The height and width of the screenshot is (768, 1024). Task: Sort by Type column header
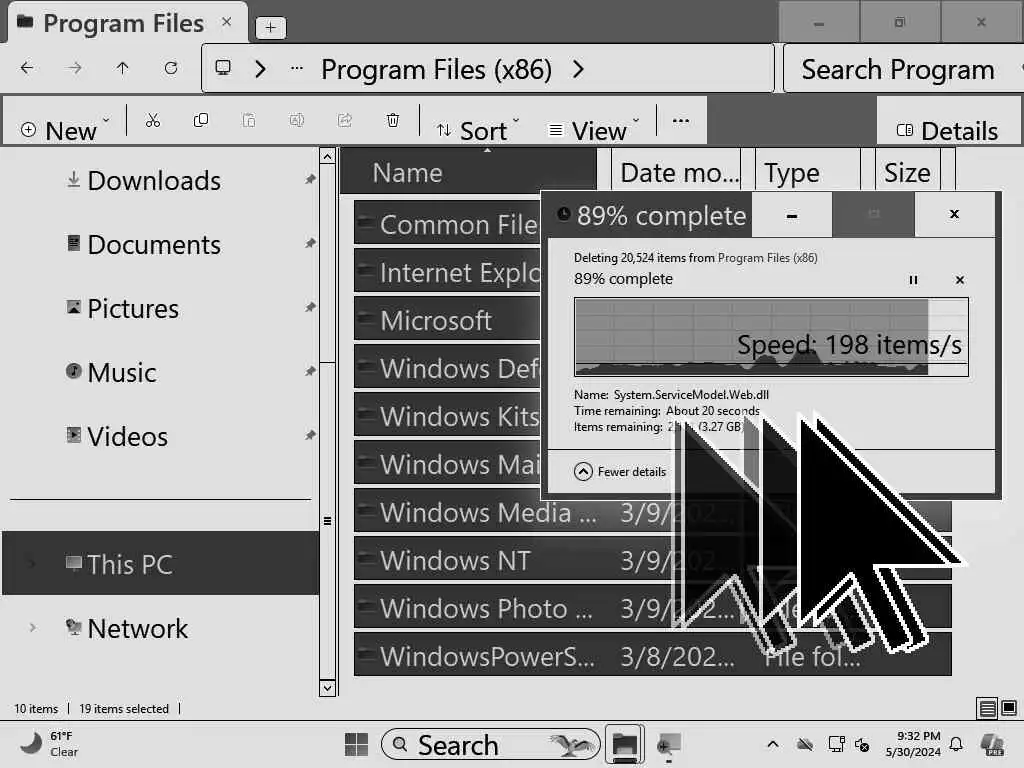pos(810,172)
